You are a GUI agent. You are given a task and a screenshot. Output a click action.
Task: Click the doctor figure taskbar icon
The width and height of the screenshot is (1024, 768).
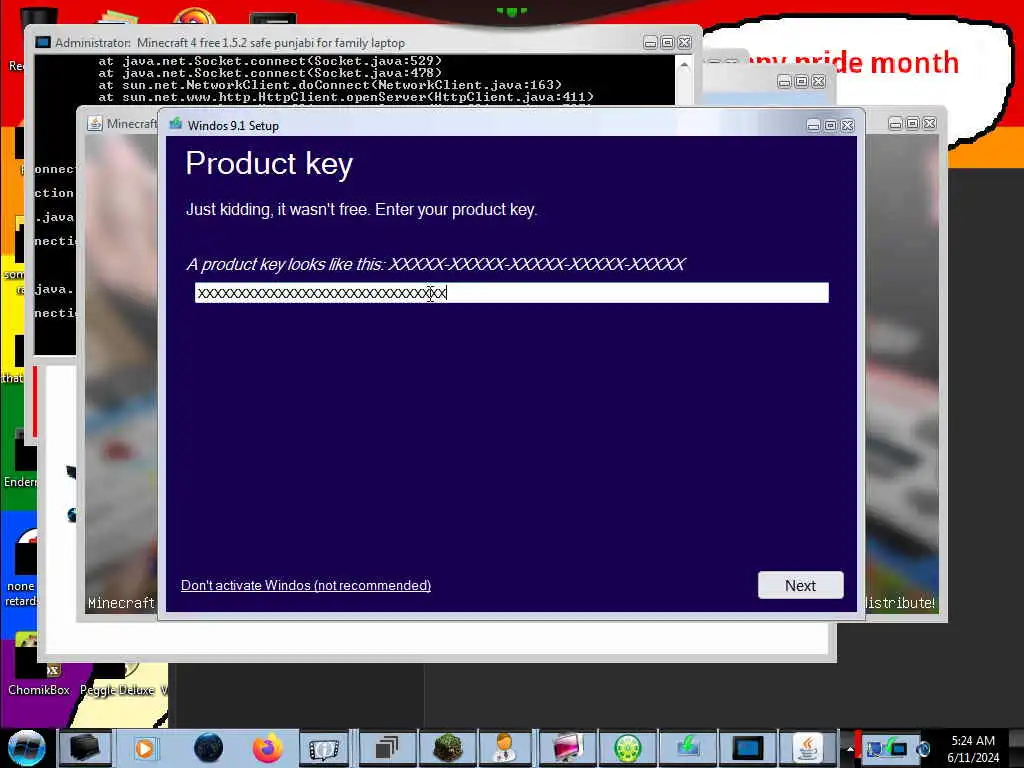[x=505, y=748]
